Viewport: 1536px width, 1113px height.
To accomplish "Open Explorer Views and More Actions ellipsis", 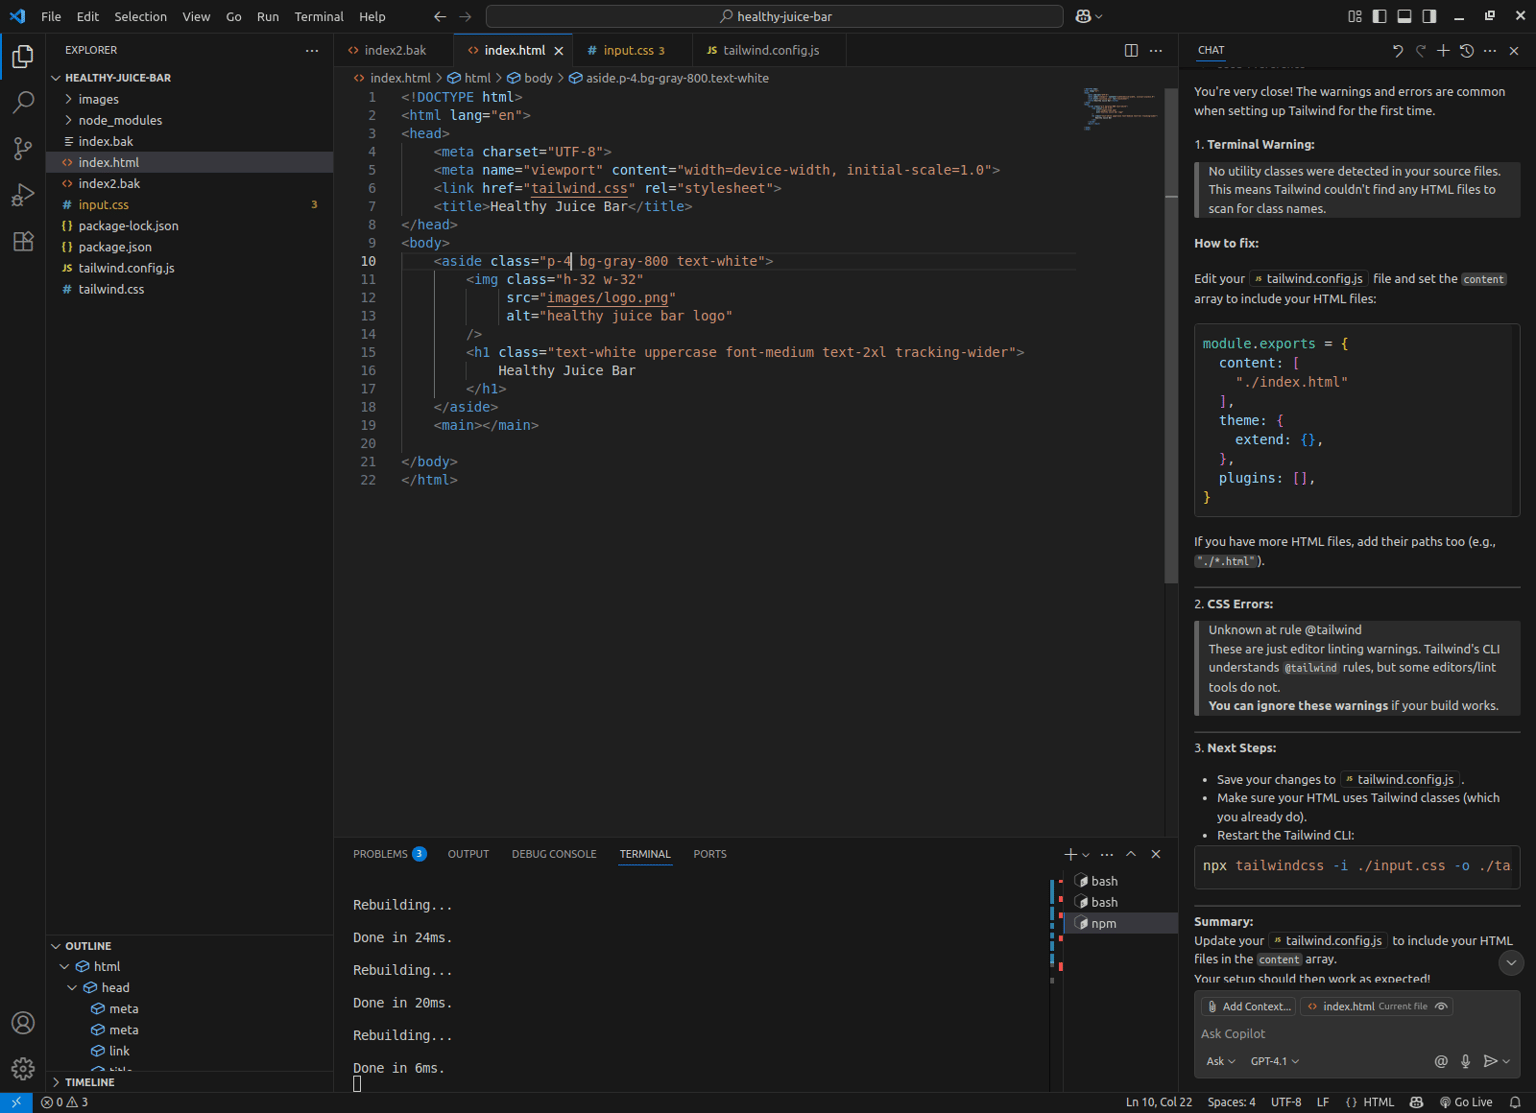I will 312,50.
